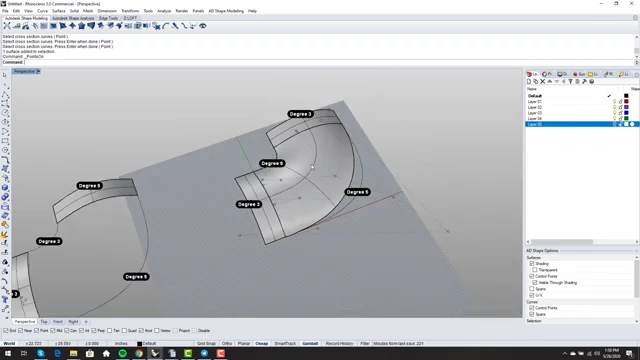
Task: Toggle Planar in status bar
Action: tap(244, 344)
